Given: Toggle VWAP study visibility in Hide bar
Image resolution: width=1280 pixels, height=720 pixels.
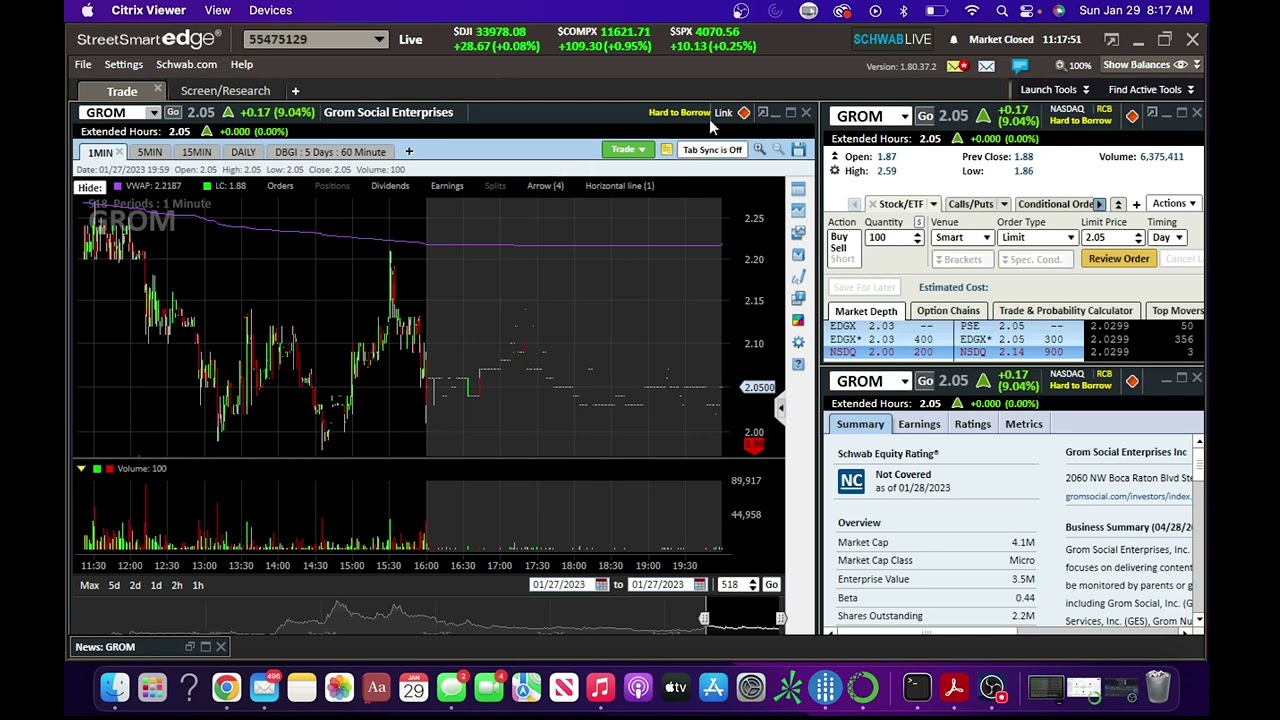Looking at the screenshot, I should coord(153,186).
